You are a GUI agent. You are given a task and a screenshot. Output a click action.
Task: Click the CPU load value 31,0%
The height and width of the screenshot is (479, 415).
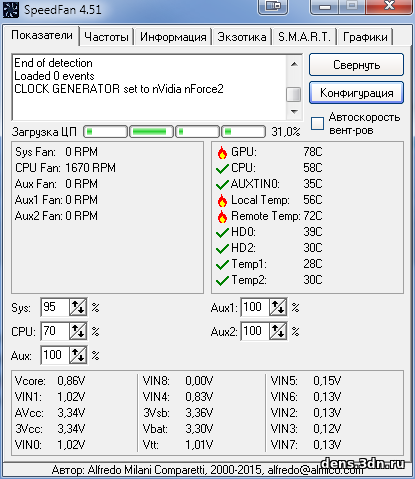(x=286, y=132)
